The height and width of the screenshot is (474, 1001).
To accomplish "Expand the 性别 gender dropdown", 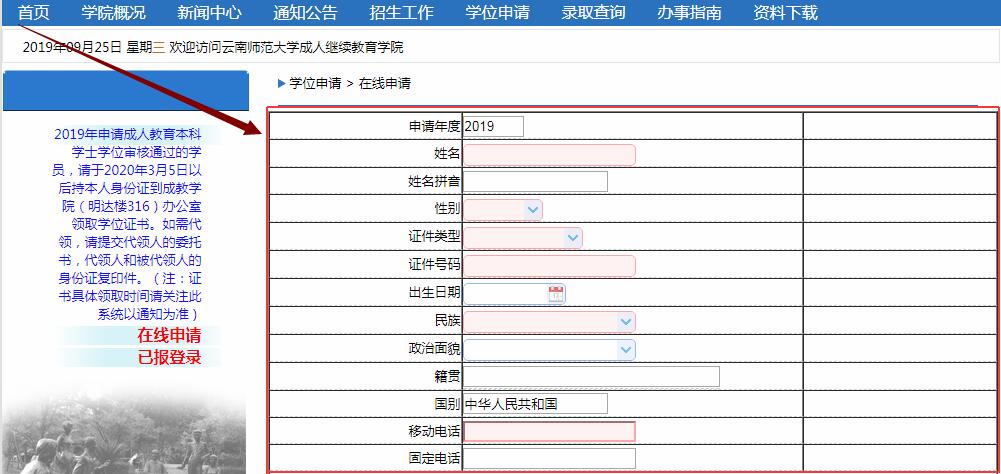I will (503, 210).
